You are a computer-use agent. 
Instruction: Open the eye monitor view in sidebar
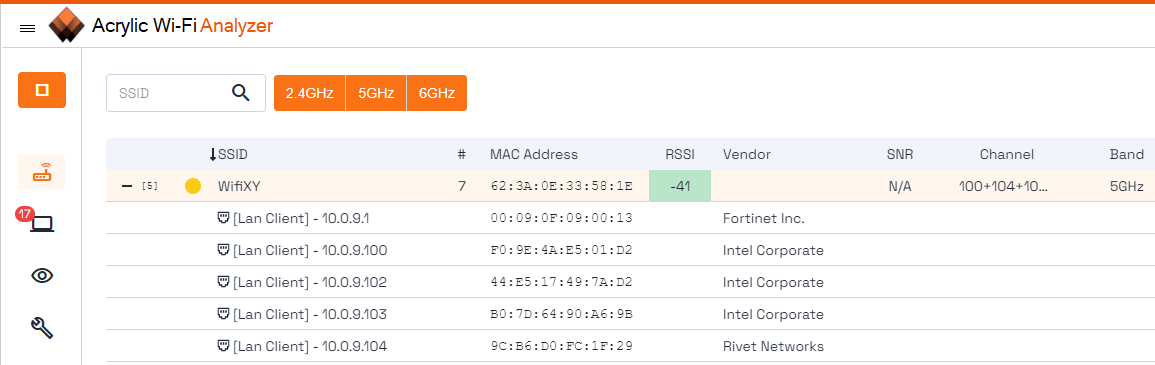[x=42, y=276]
